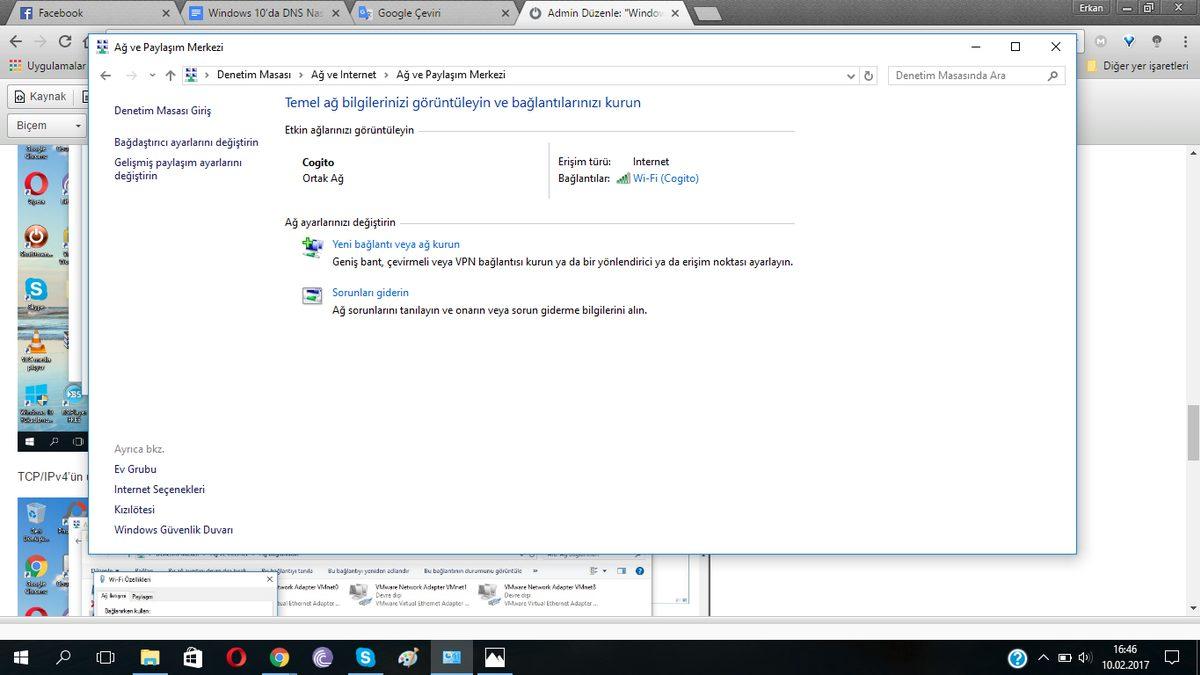Click the volume icon in system tray

click(x=1085, y=657)
